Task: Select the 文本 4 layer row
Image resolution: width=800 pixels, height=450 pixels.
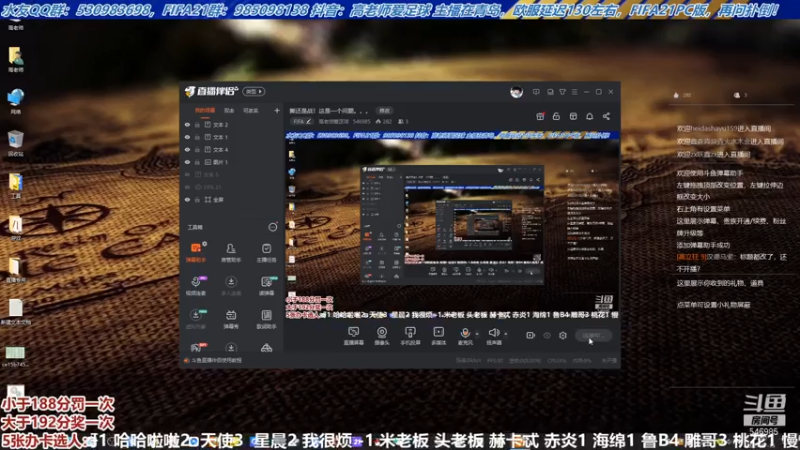Action: [232, 149]
